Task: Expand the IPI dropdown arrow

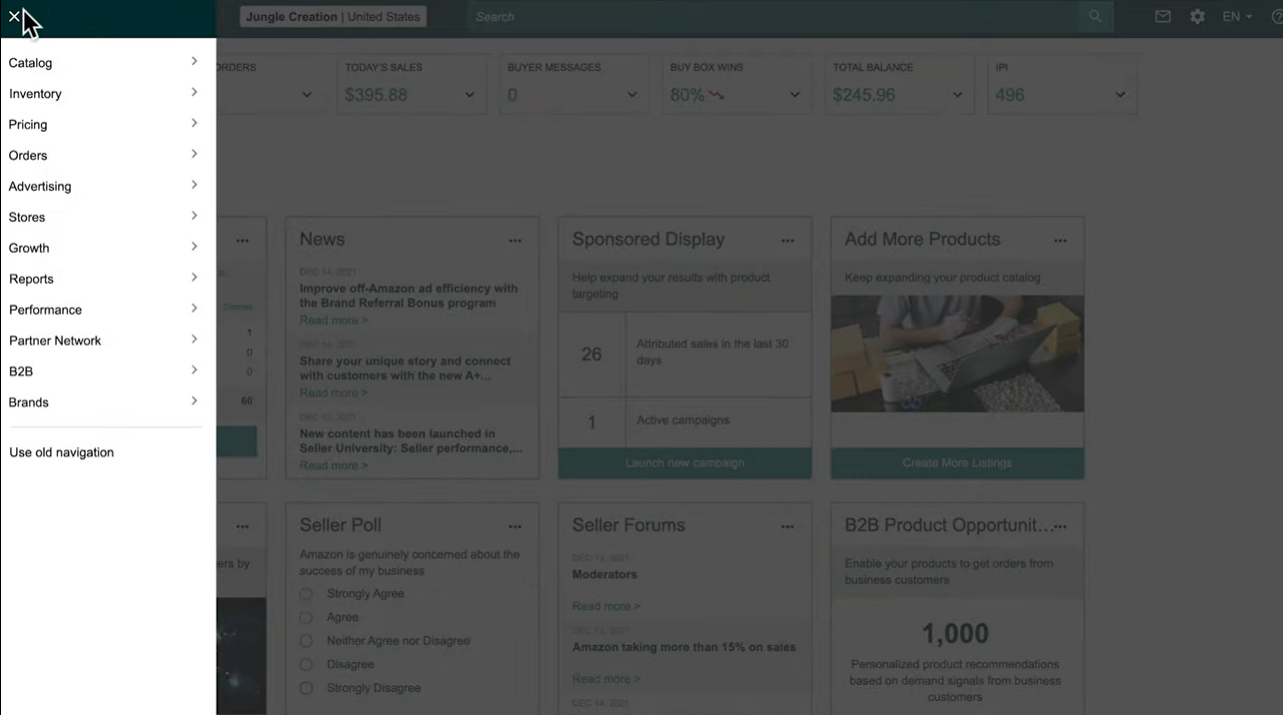Action: tap(1120, 95)
